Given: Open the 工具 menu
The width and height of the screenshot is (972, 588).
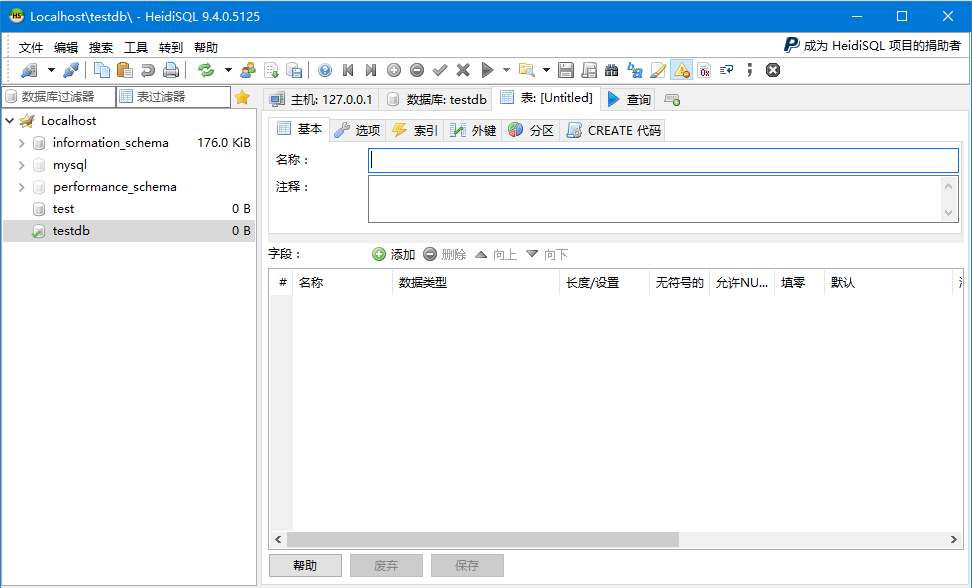Looking at the screenshot, I should tap(136, 47).
